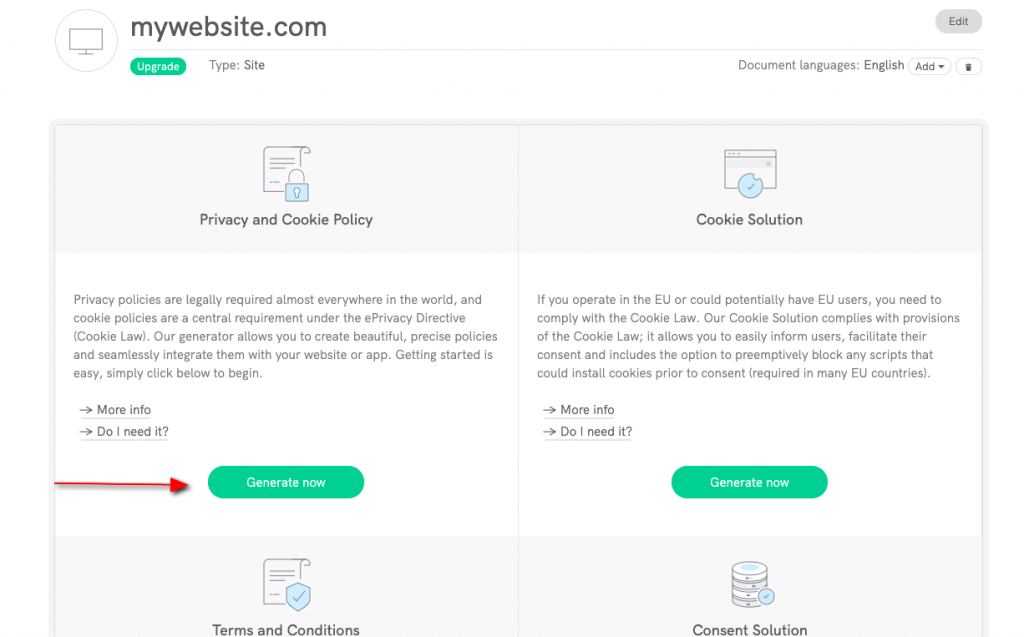Expand the More info link under Privacy Policy
Image resolution: width=1024 pixels, height=637 pixels.
(x=122, y=410)
